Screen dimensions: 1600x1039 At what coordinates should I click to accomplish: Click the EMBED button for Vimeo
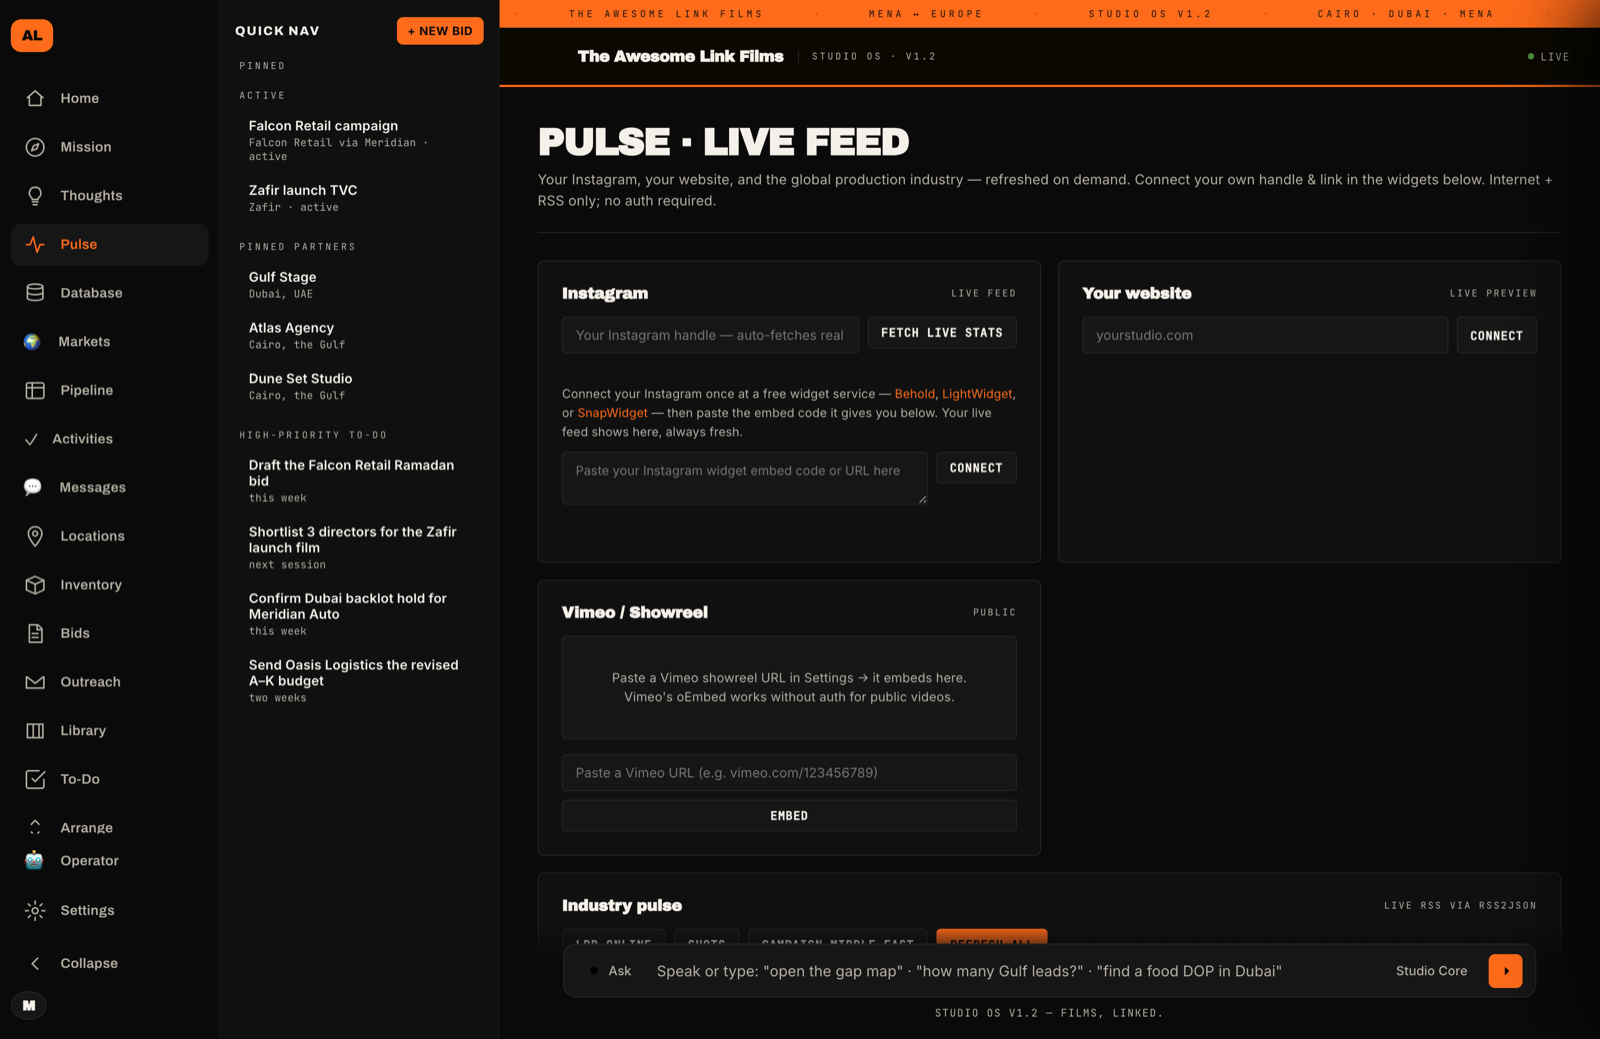[789, 816]
